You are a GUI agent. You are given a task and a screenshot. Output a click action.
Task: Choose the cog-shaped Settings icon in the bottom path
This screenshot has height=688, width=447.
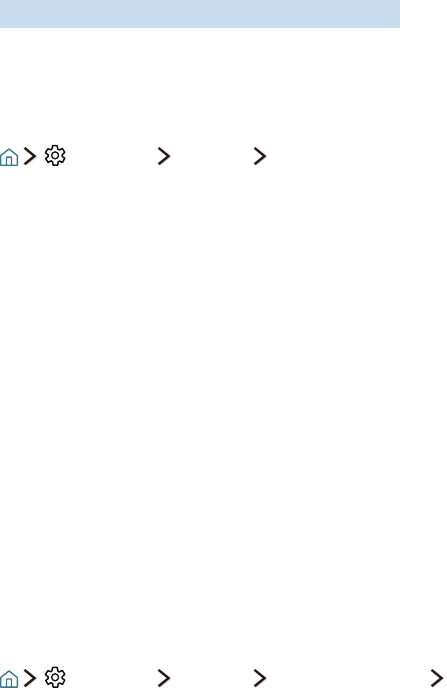[x=55, y=677]
